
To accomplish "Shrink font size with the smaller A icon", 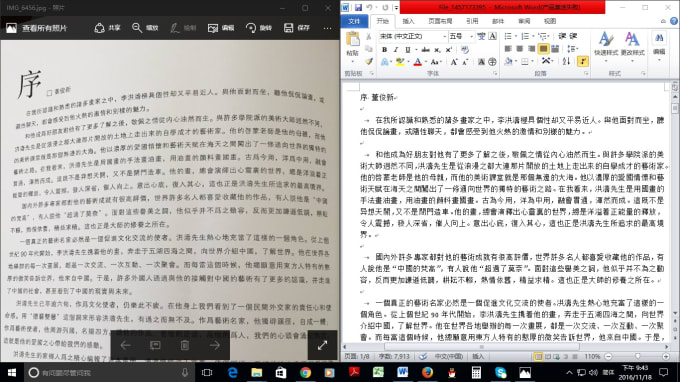I will click(465, 62).
